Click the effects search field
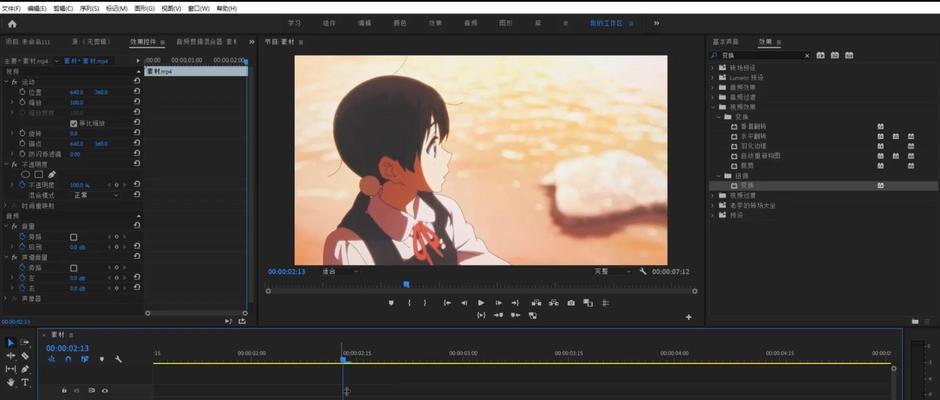940x400 pixels. point(758,55)
